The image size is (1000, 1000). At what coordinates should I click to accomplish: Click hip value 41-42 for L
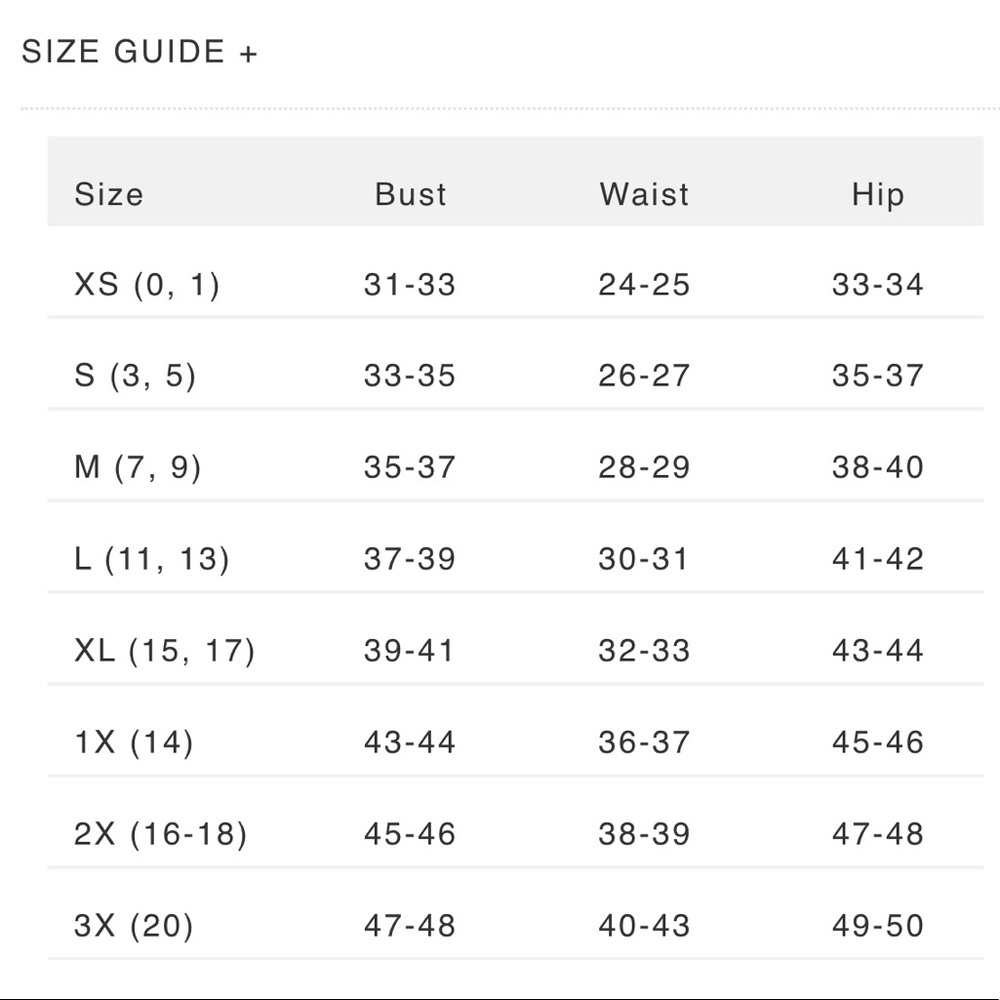(x=878, y=559)
